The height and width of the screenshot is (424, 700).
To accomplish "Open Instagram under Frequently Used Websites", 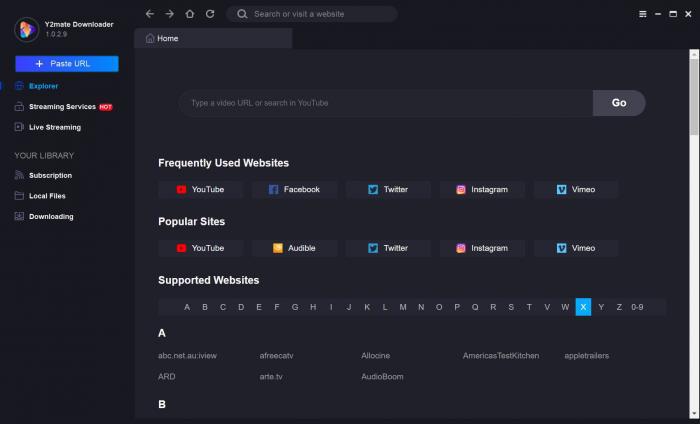I will point(482,190).
